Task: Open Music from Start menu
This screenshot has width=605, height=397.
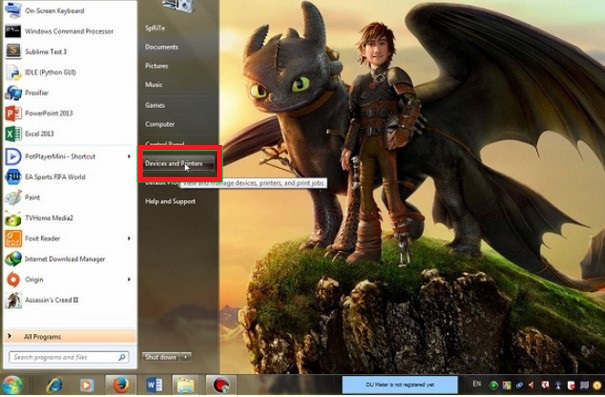Action: (x=154, y=84)
